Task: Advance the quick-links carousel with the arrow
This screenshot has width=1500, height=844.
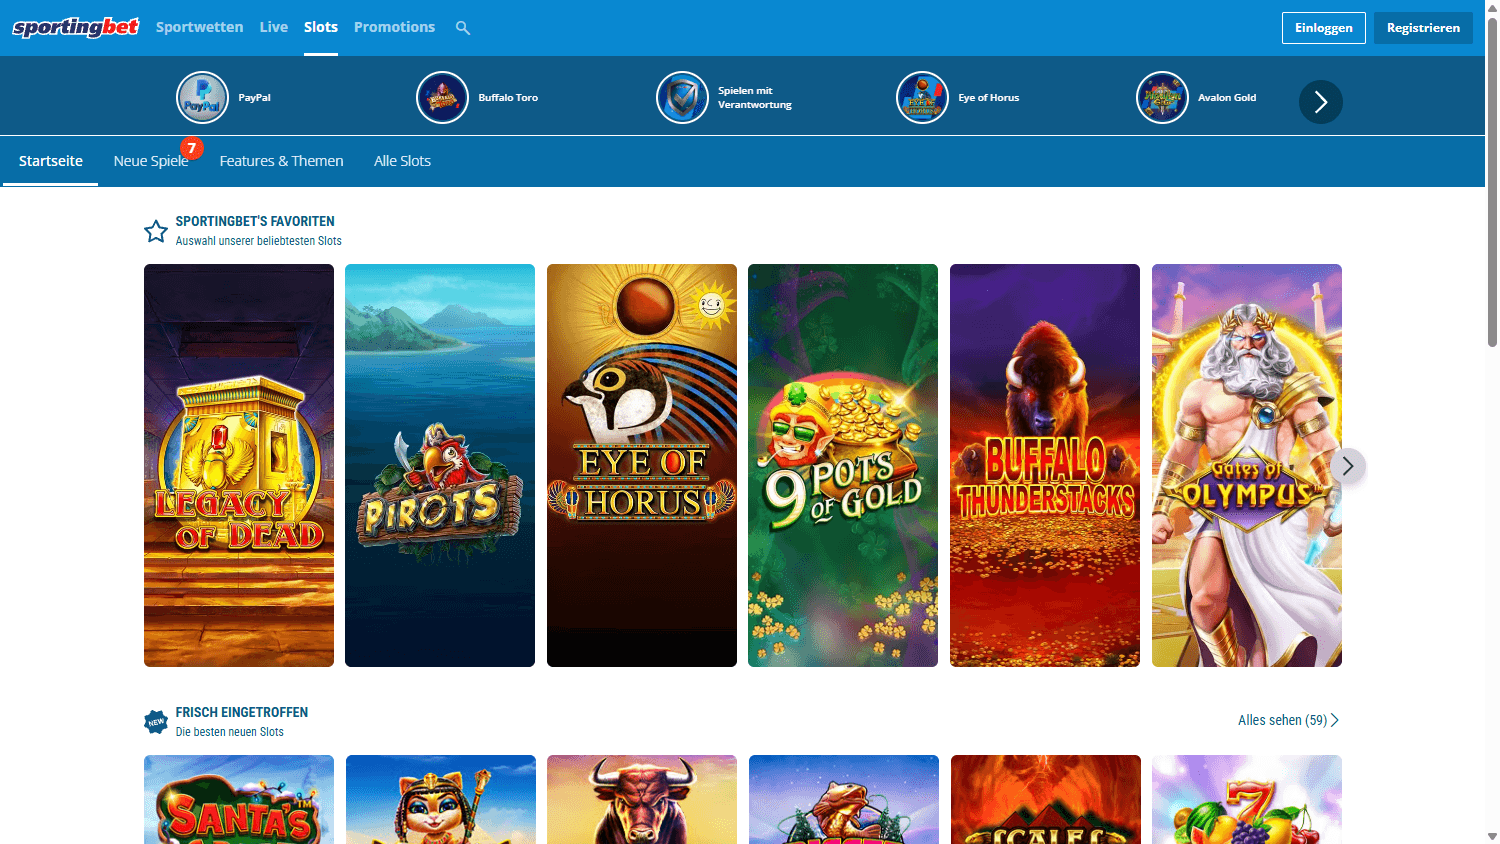Action: click(x=1321, y=102)
